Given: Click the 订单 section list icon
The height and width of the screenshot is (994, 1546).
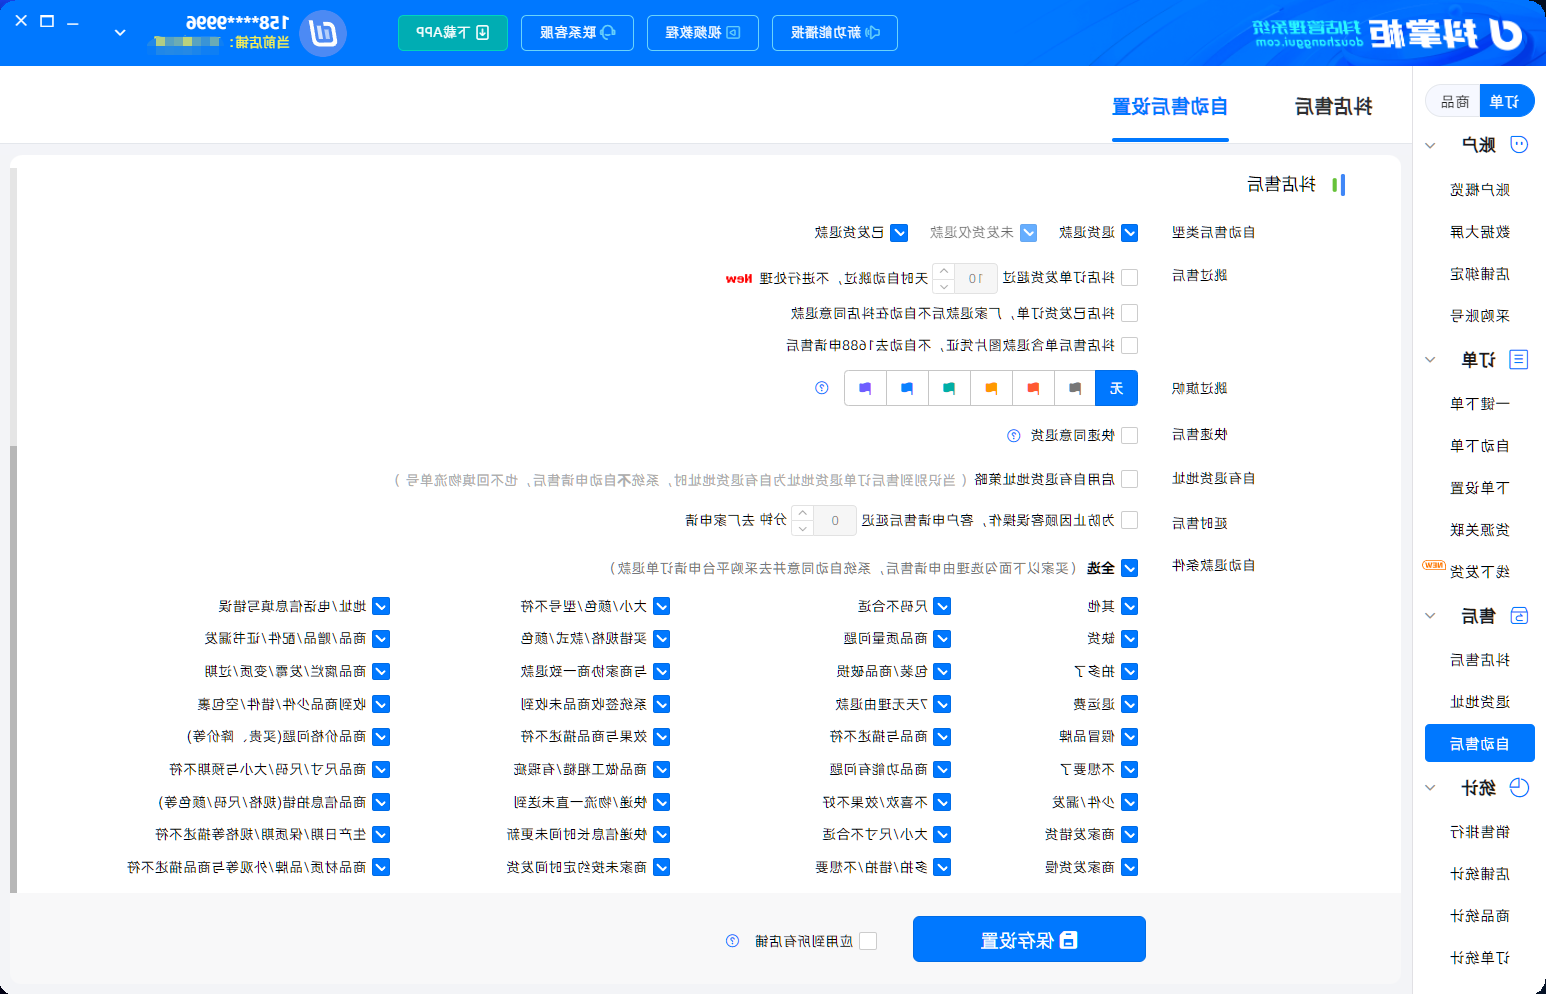Looking at the screenshot, I should click(x=1519, y=359).
